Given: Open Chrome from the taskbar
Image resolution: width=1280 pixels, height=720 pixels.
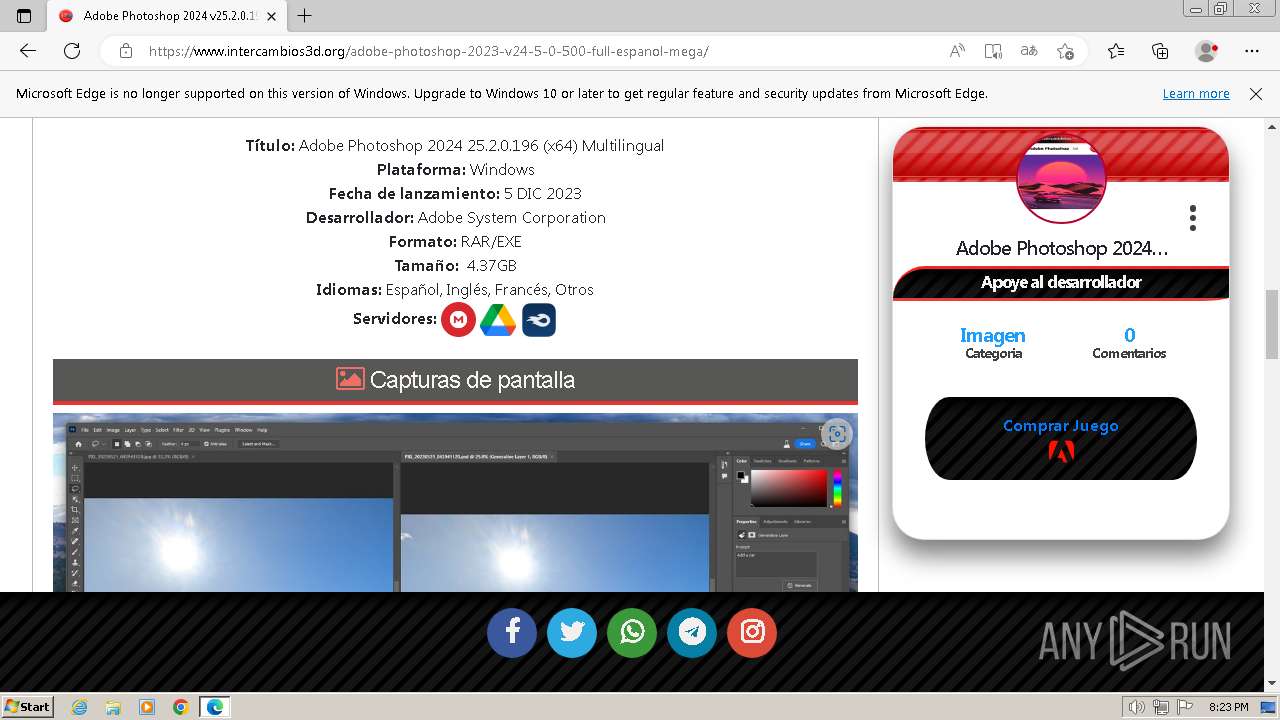Looking at the screenshot, I should point(181,707).
